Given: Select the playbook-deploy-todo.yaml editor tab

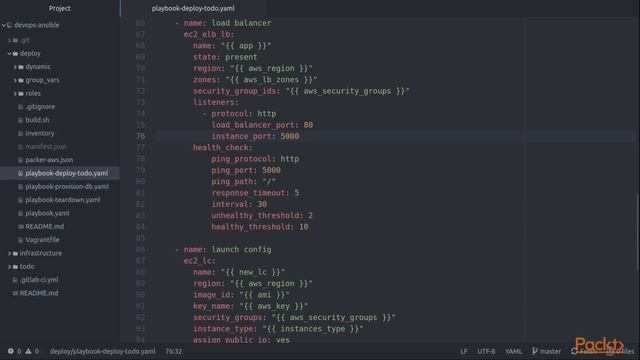Looking at the screenshot, I should pyautogui.click(x=193, y=8).
